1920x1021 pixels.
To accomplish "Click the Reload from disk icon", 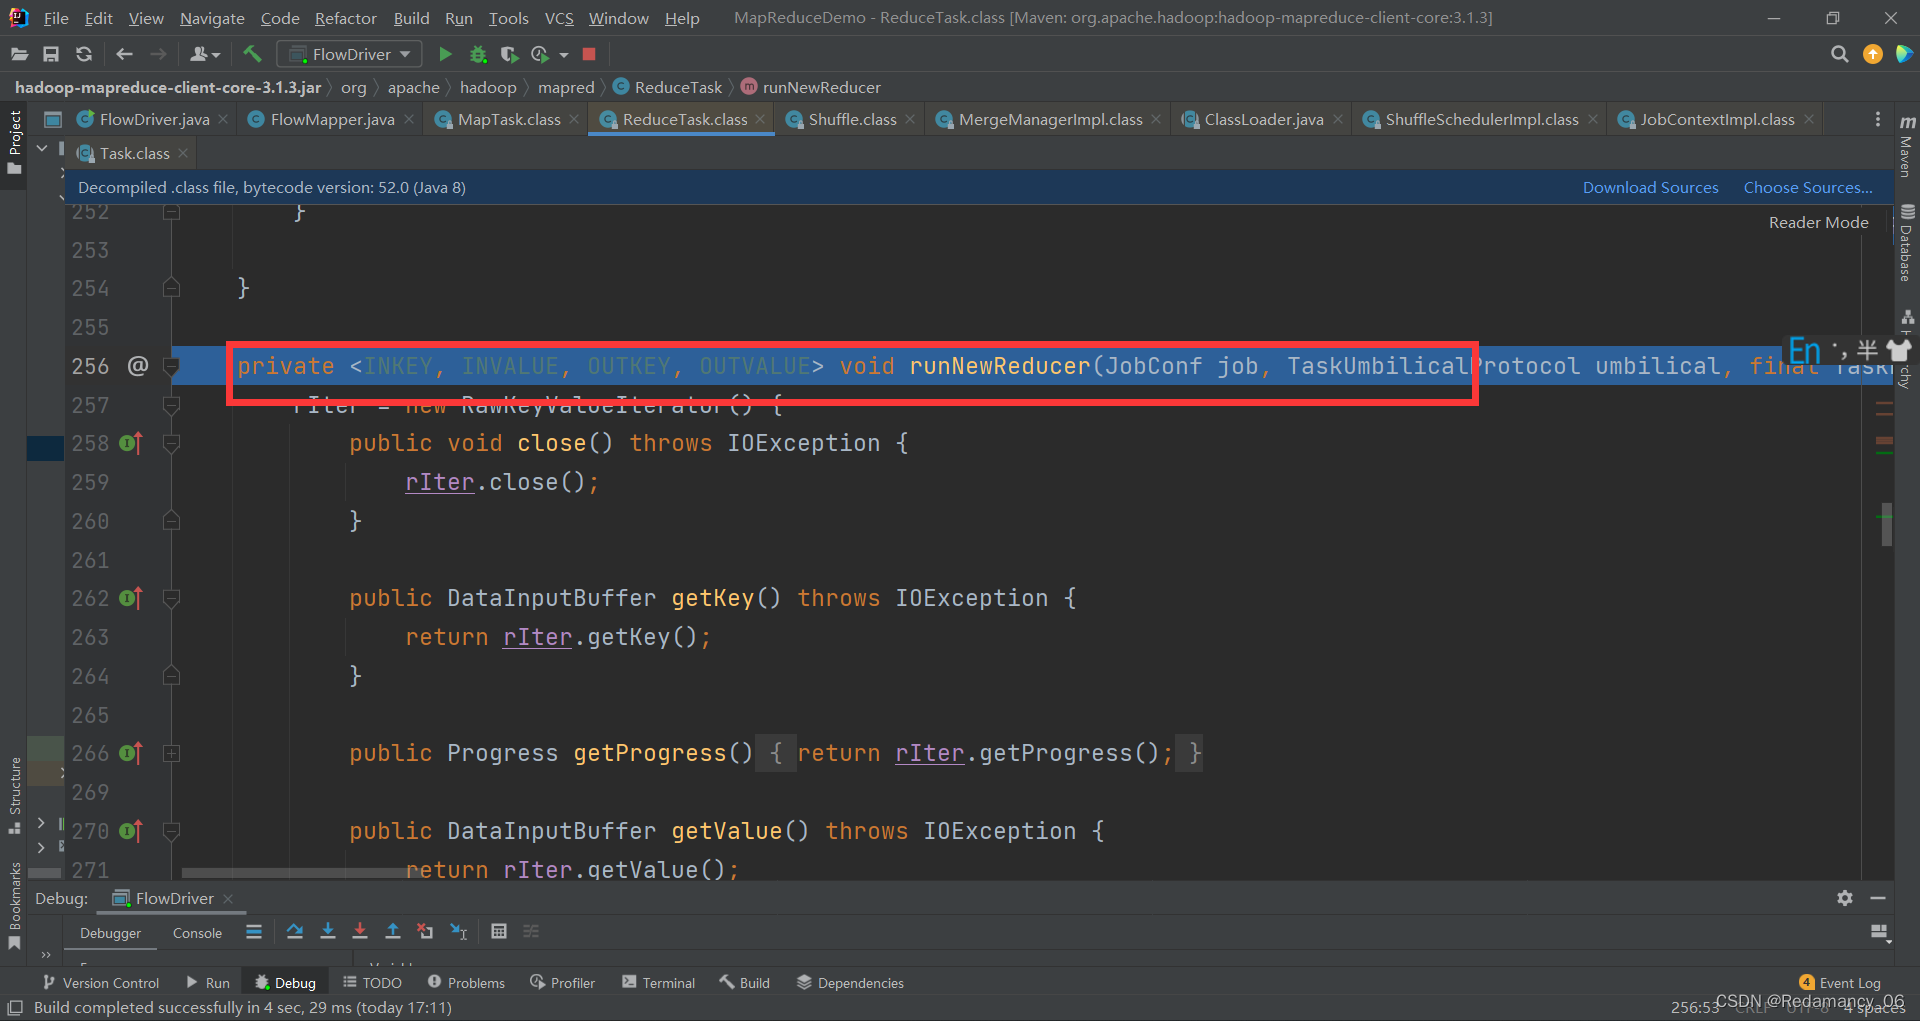I will pyautogui.click(x=84, y=54).
